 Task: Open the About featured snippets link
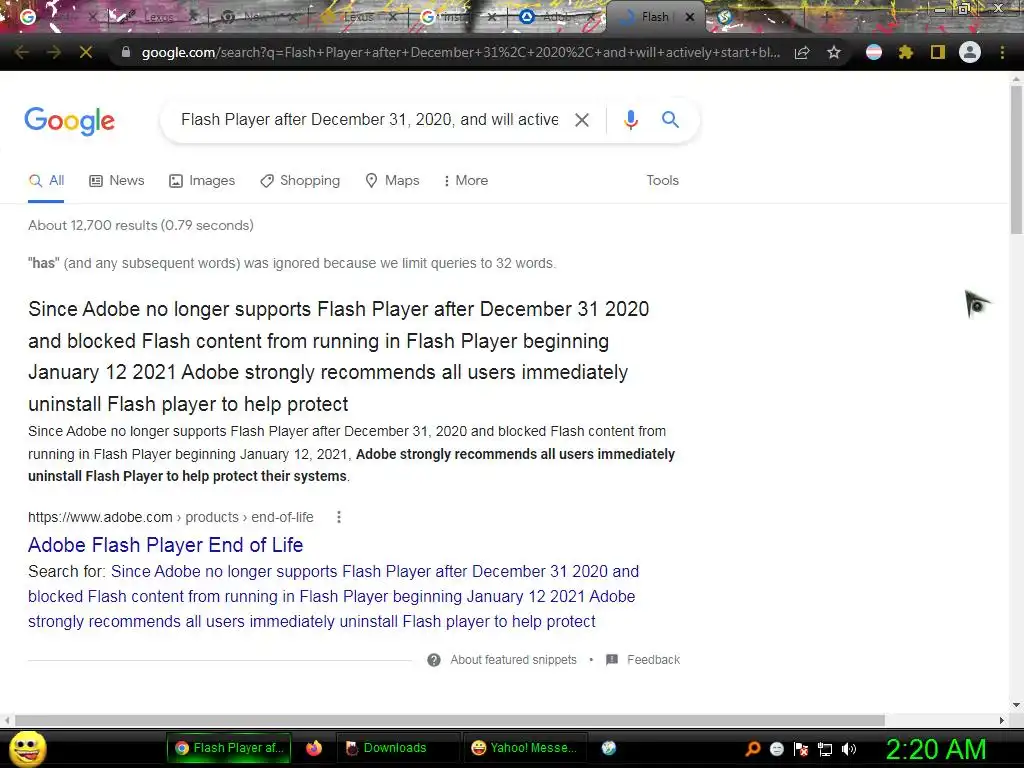point(513,660)
